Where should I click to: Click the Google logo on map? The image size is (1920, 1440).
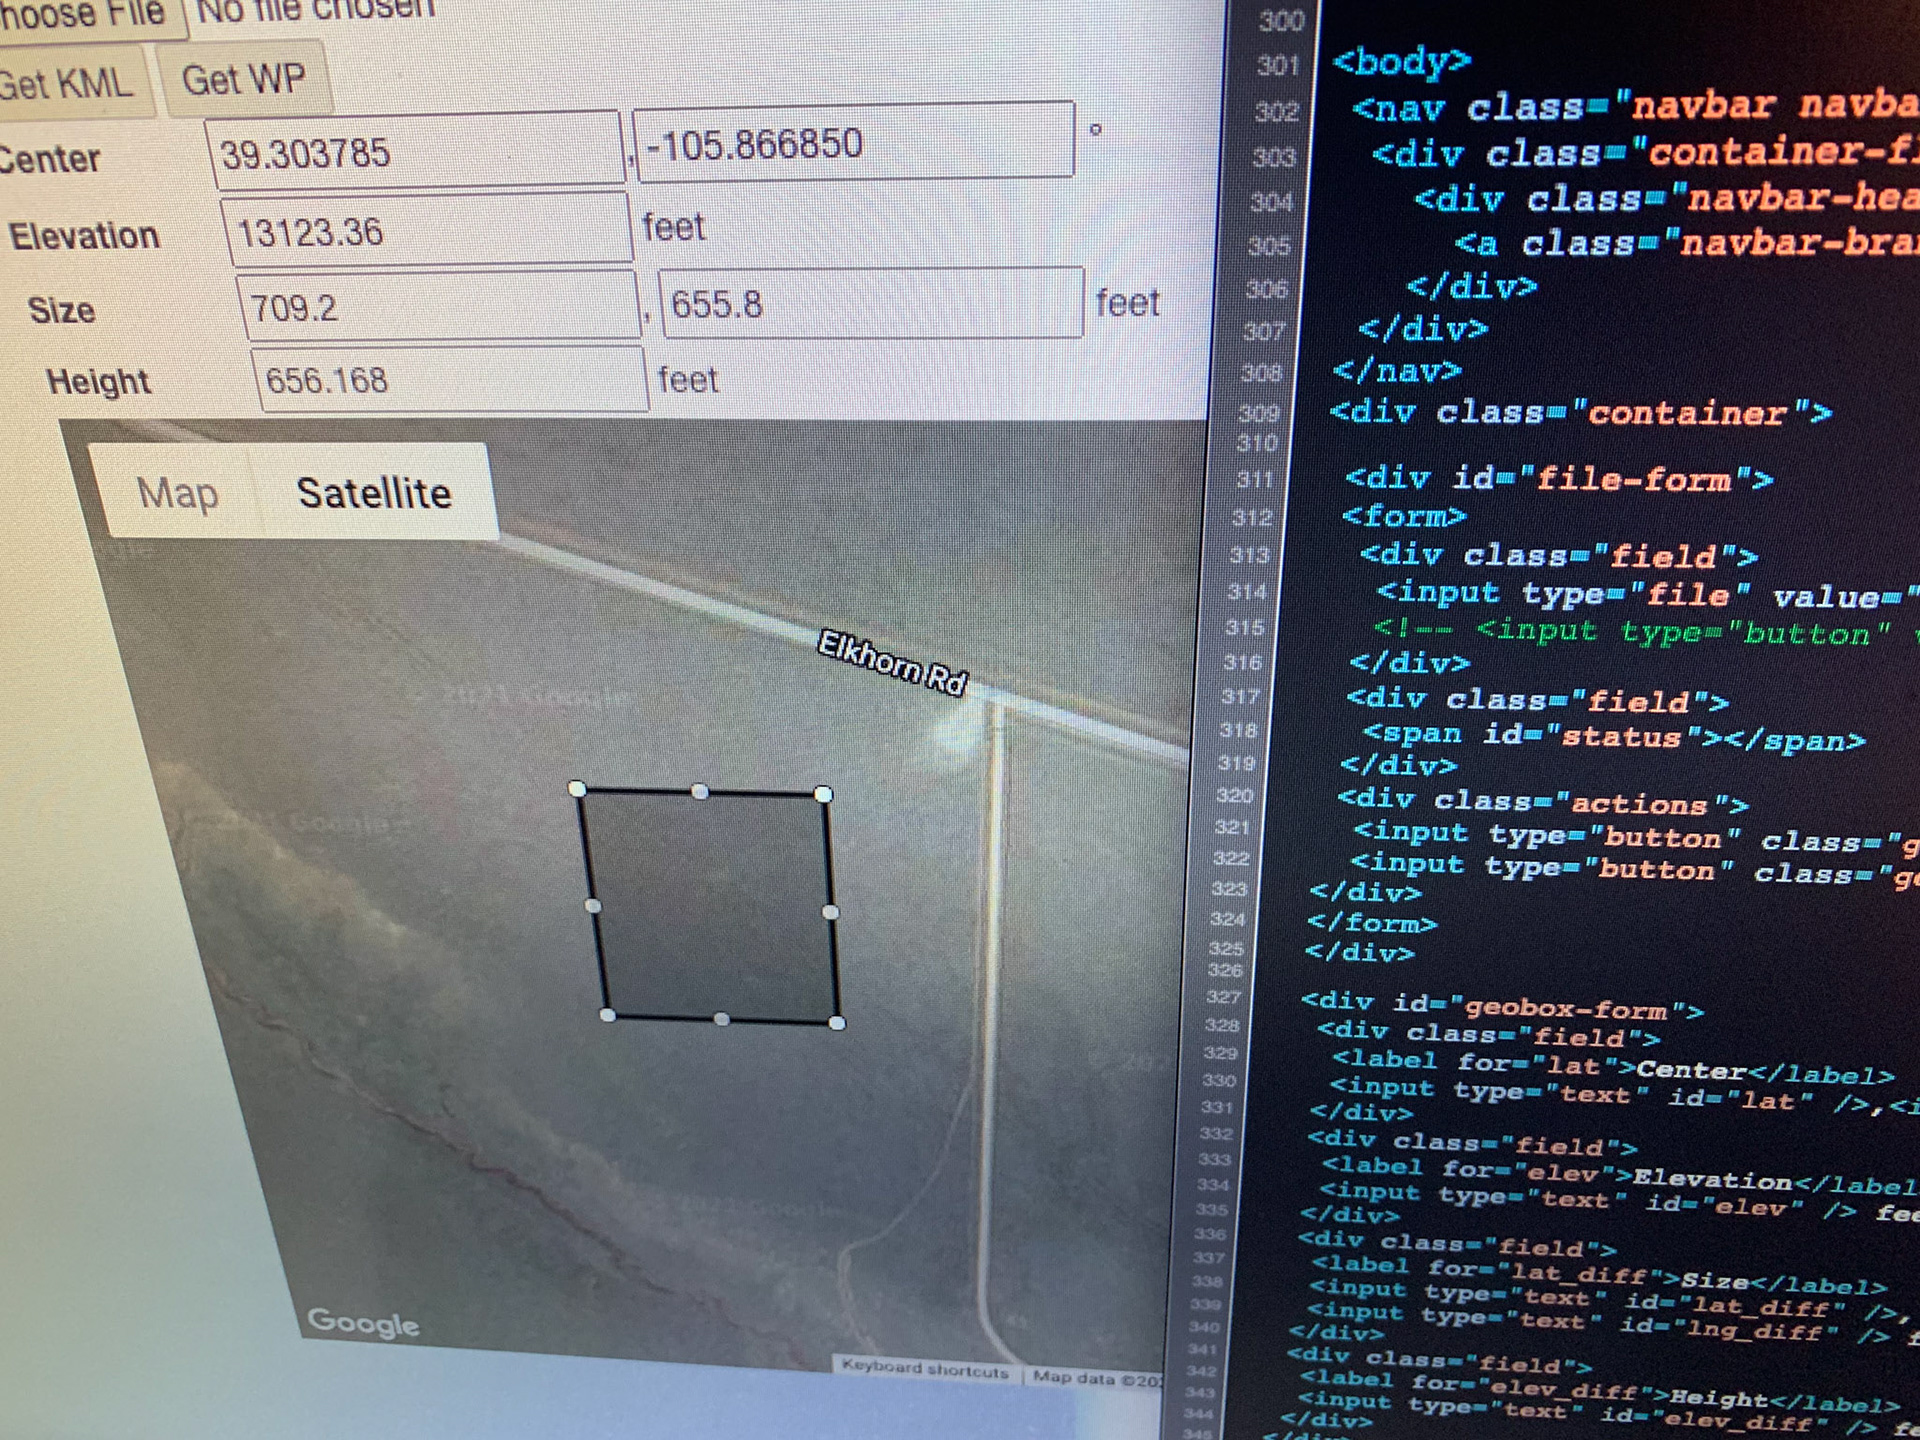pyautogui.click(x=363, y=1322)
